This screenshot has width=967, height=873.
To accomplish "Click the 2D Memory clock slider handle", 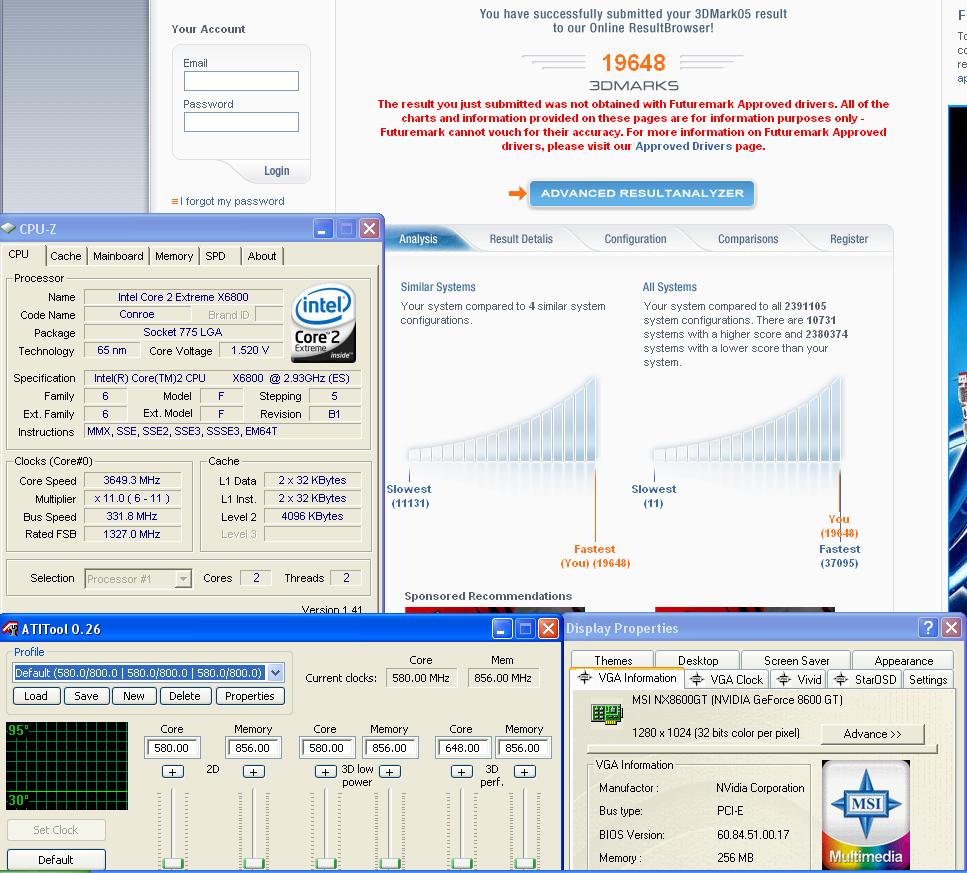I will (253, 863).
